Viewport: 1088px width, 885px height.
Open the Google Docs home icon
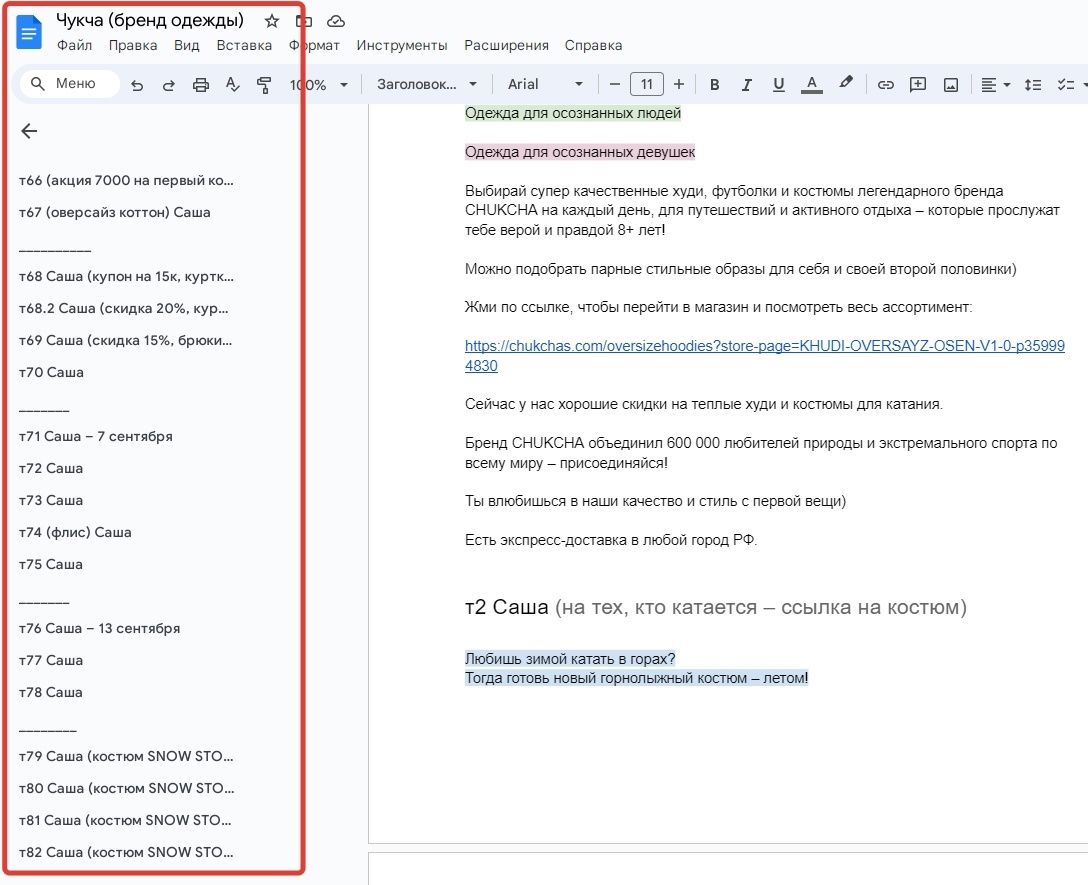29,32
